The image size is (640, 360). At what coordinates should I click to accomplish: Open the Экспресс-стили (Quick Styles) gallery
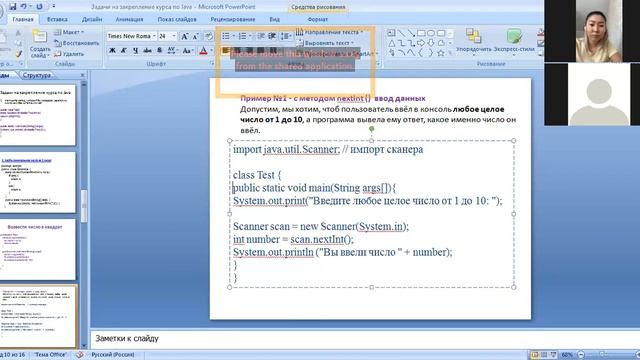coord(514,42)
